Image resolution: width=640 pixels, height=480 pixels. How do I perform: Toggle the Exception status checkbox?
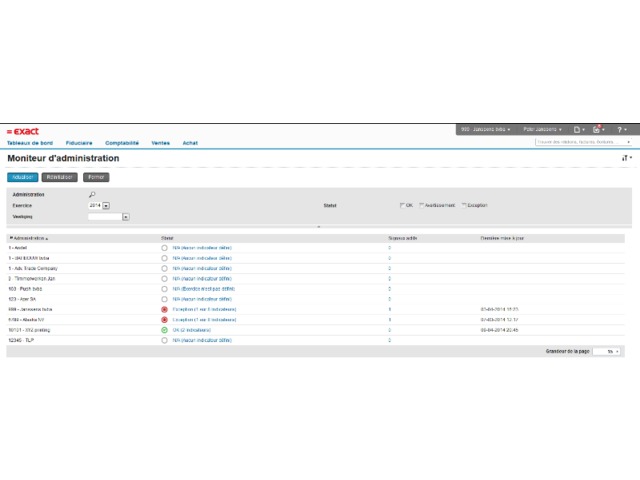click(x=464, y=205)
